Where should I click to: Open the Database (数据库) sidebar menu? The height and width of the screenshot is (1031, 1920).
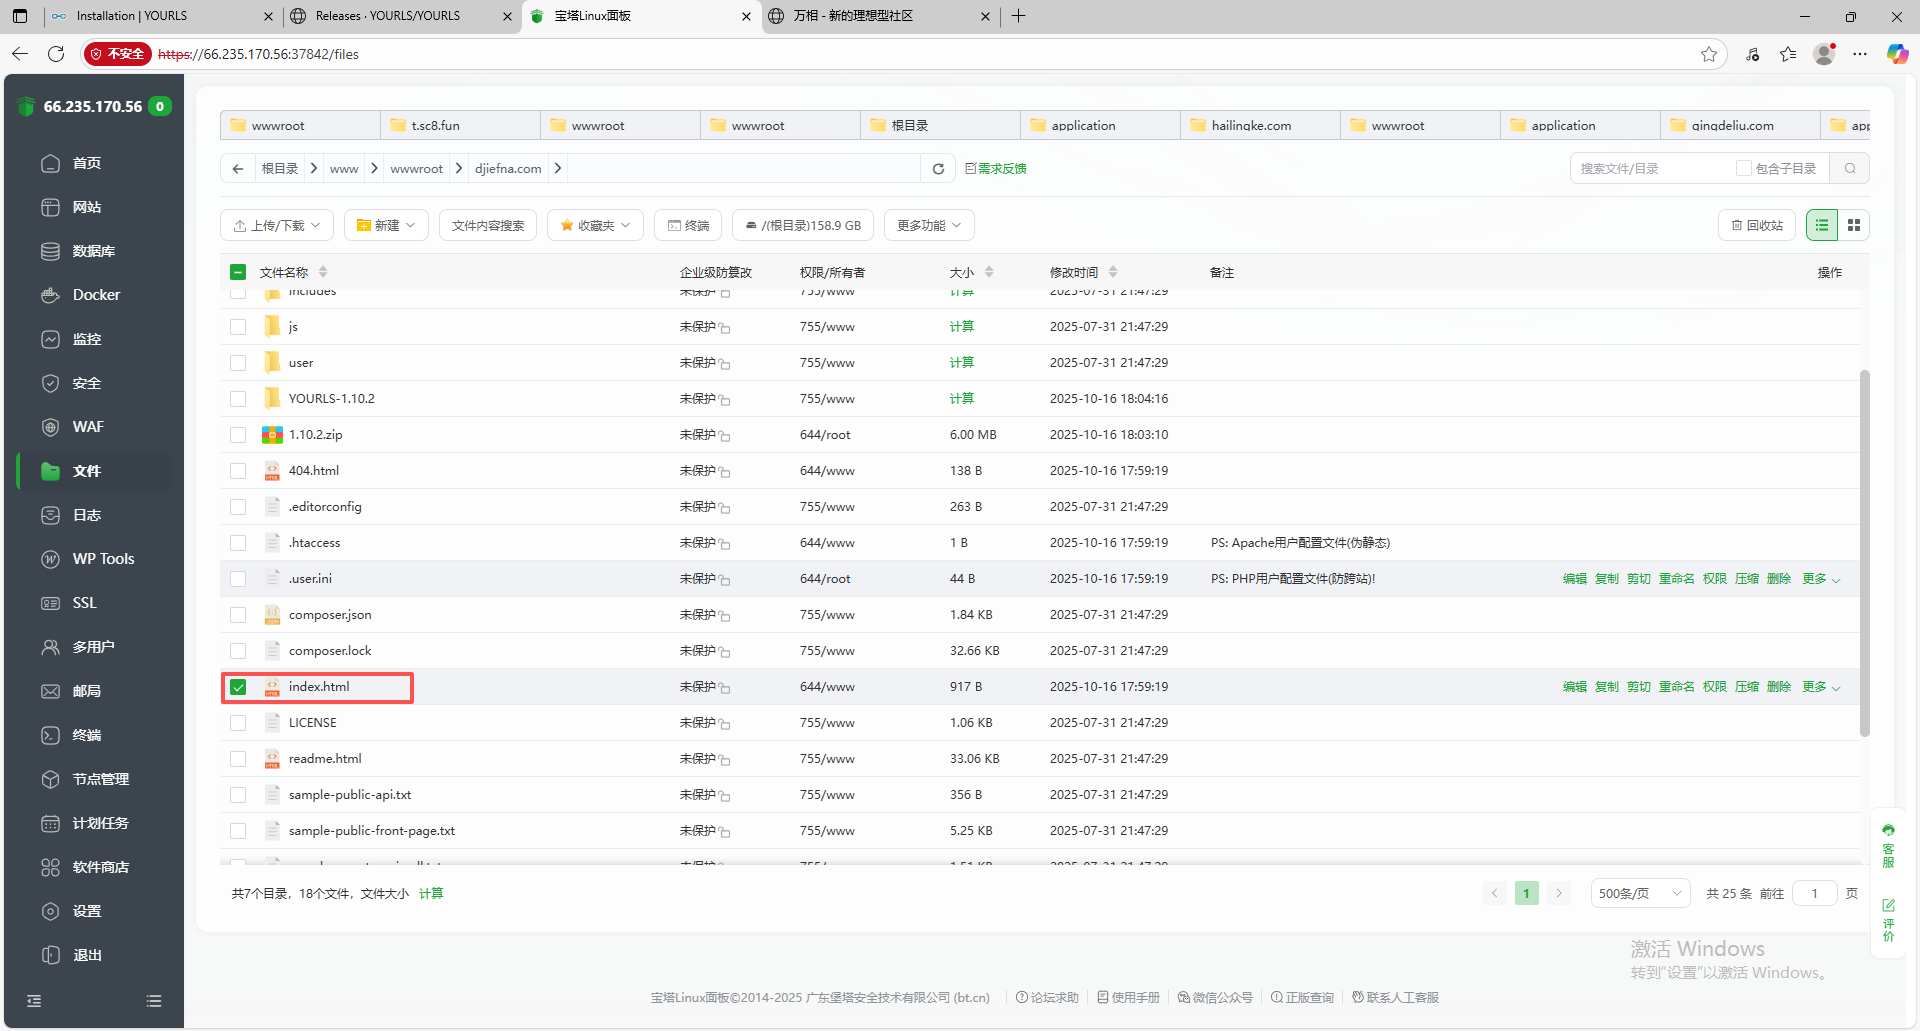click(93, 251)
